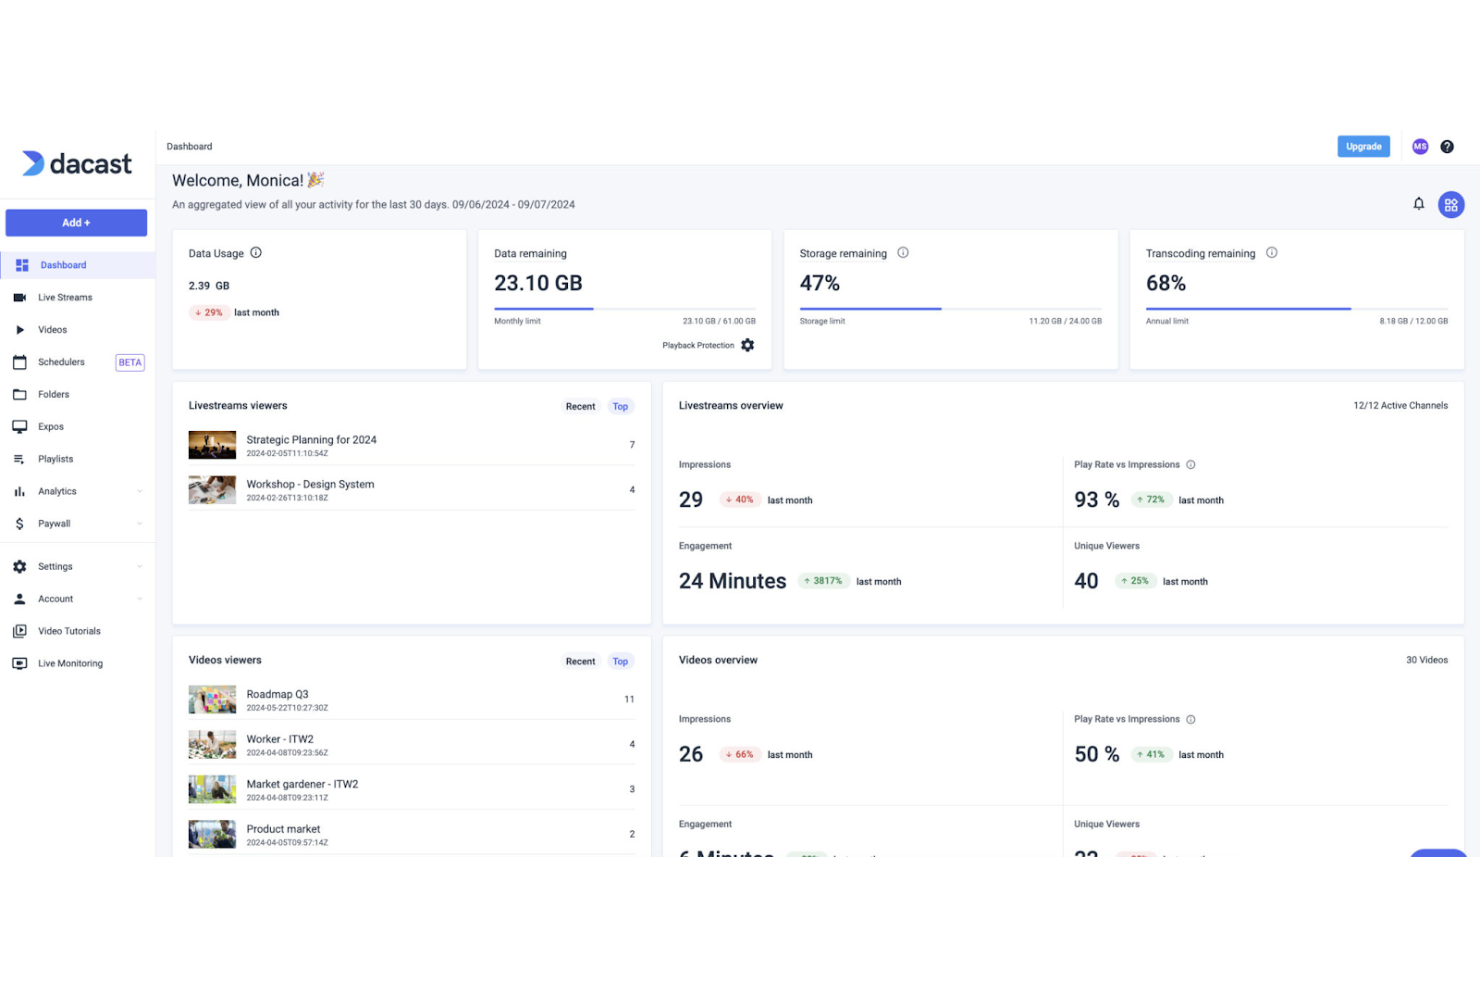This screenshot has width=1480, height=987.
Task: Go to the Dashboard menu item
Action: [x=63, y=264]
